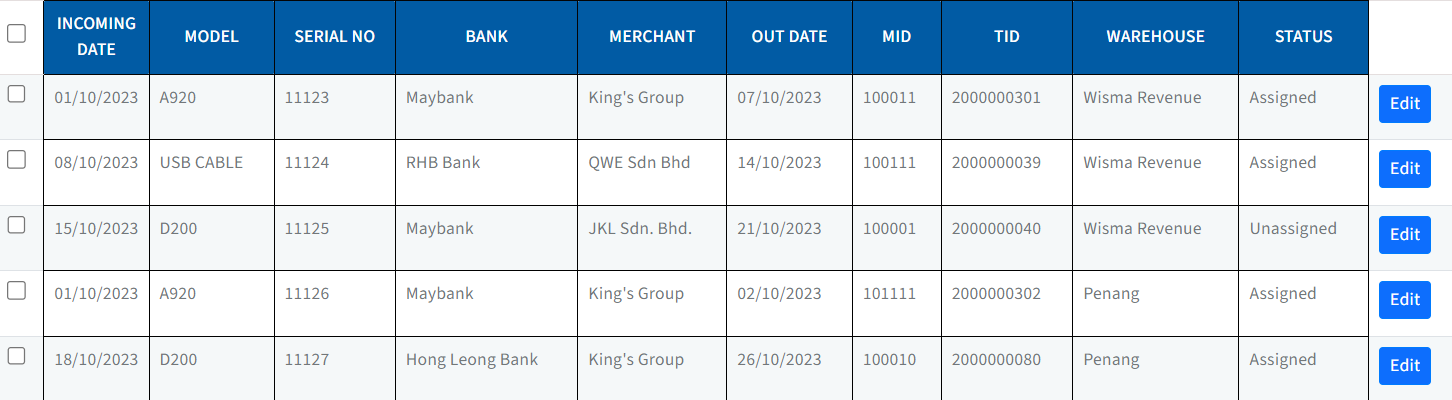1452x400 pixels.
Task: Click the Merchant column header
Action: point(651,36)
